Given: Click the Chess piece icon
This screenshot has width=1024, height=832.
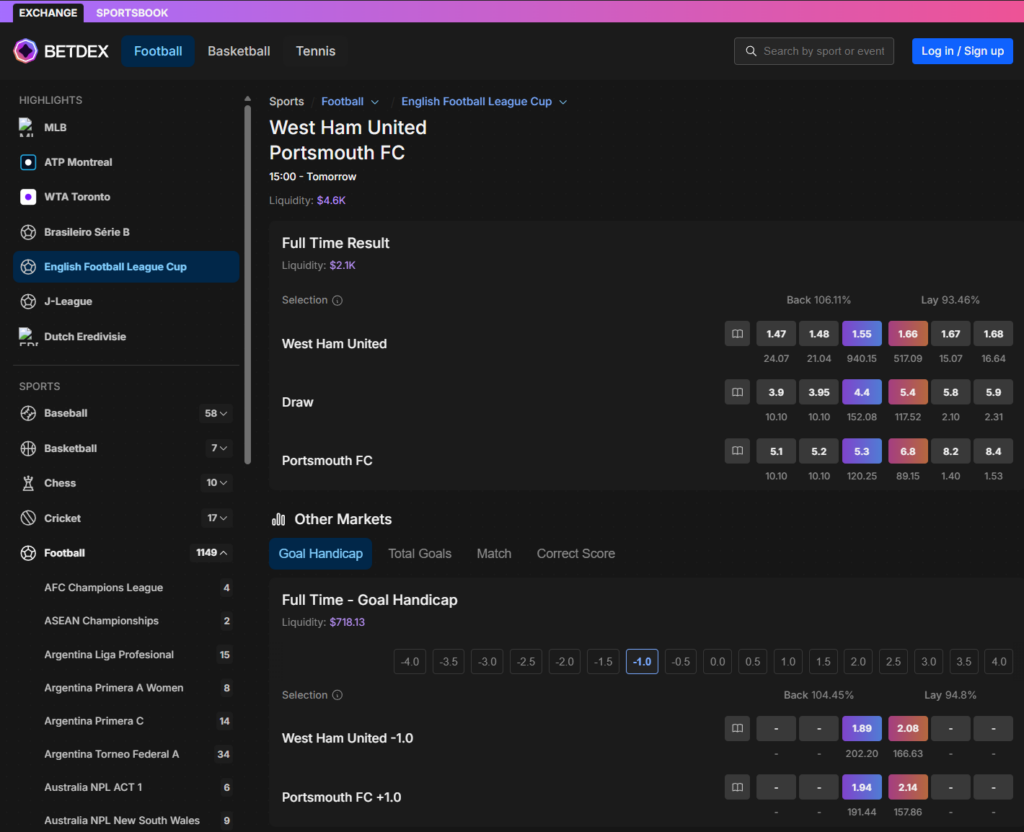Looking at the screenshot, I should [x=28, y=483].
